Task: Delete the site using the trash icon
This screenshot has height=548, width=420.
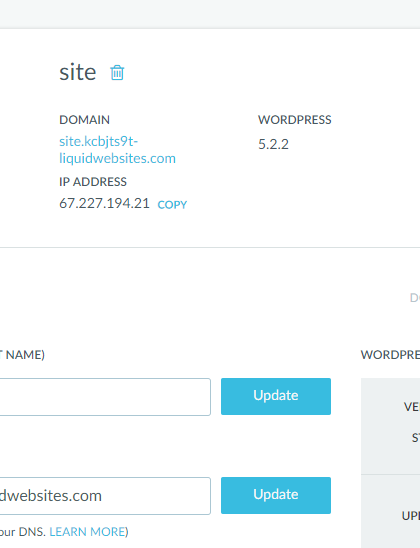Action: coord(117,73)
